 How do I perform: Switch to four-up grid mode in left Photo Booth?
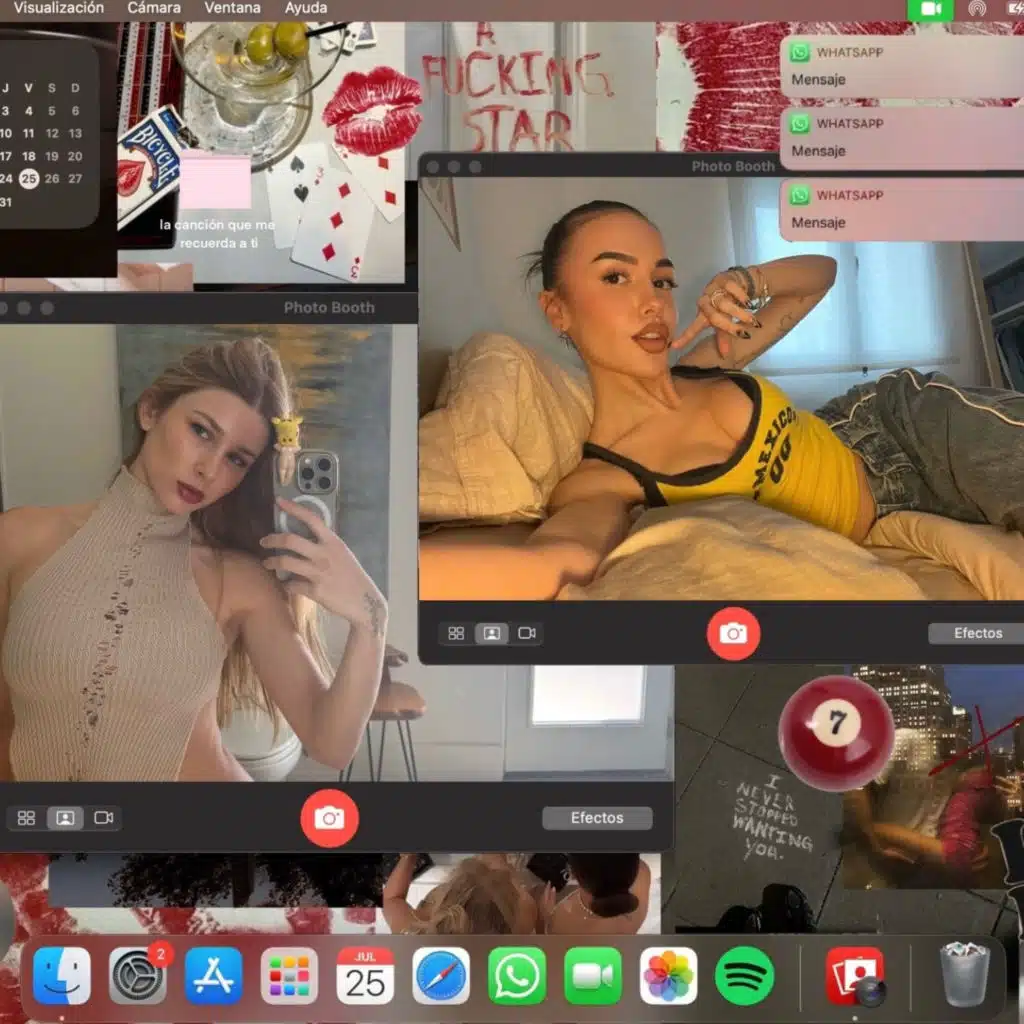point(27,818)
